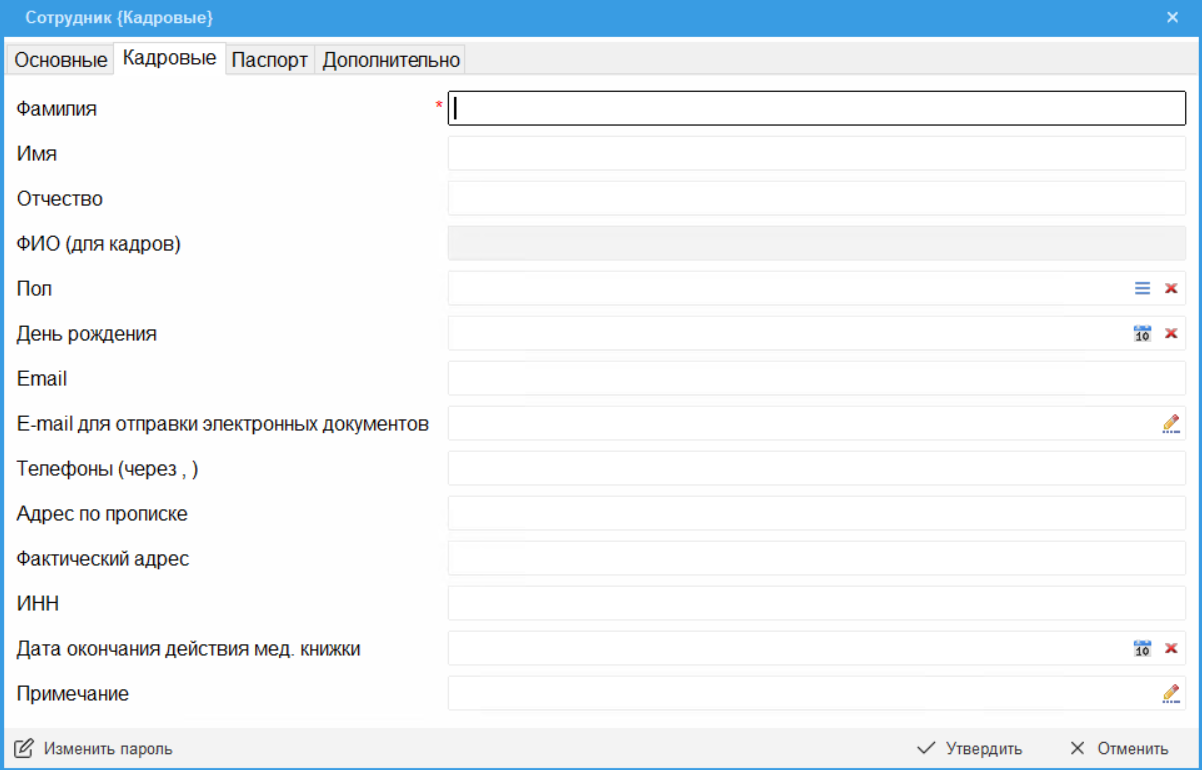Viewport: 1202px width, 770px height.
Task: Click the ИНН input field
Action: [x=816, y=603]
